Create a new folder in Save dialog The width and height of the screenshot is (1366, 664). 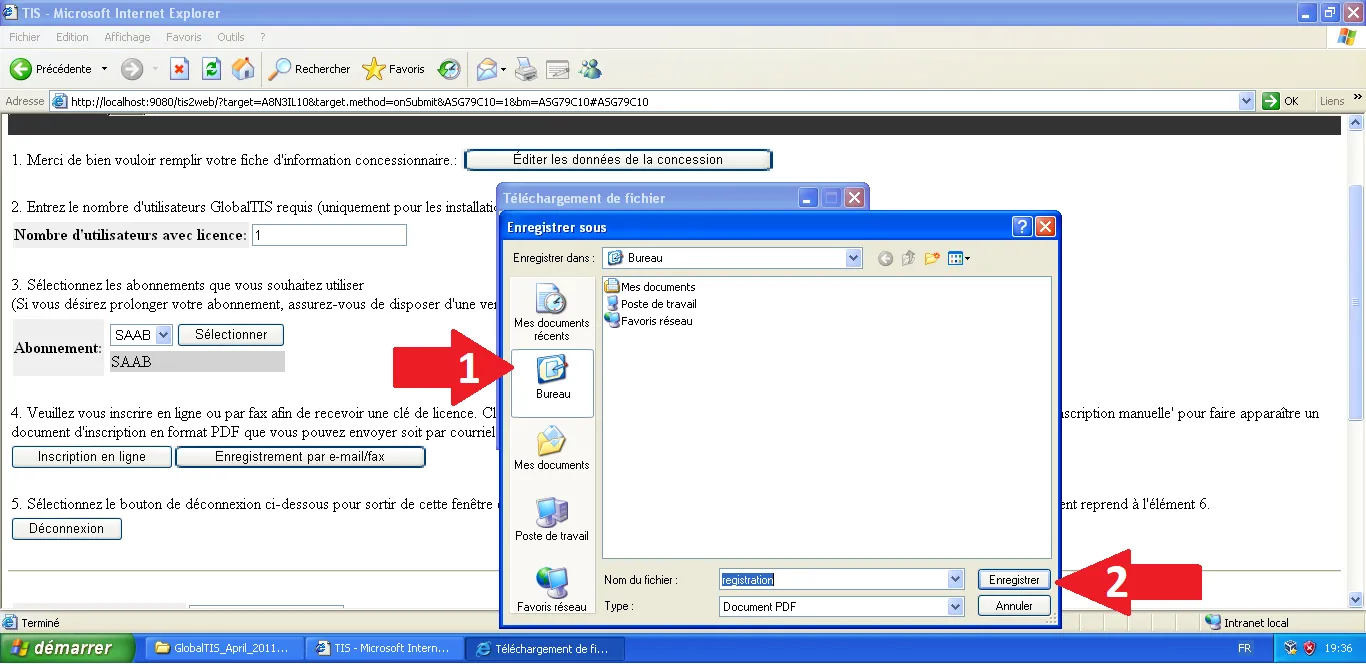[932, 257]
